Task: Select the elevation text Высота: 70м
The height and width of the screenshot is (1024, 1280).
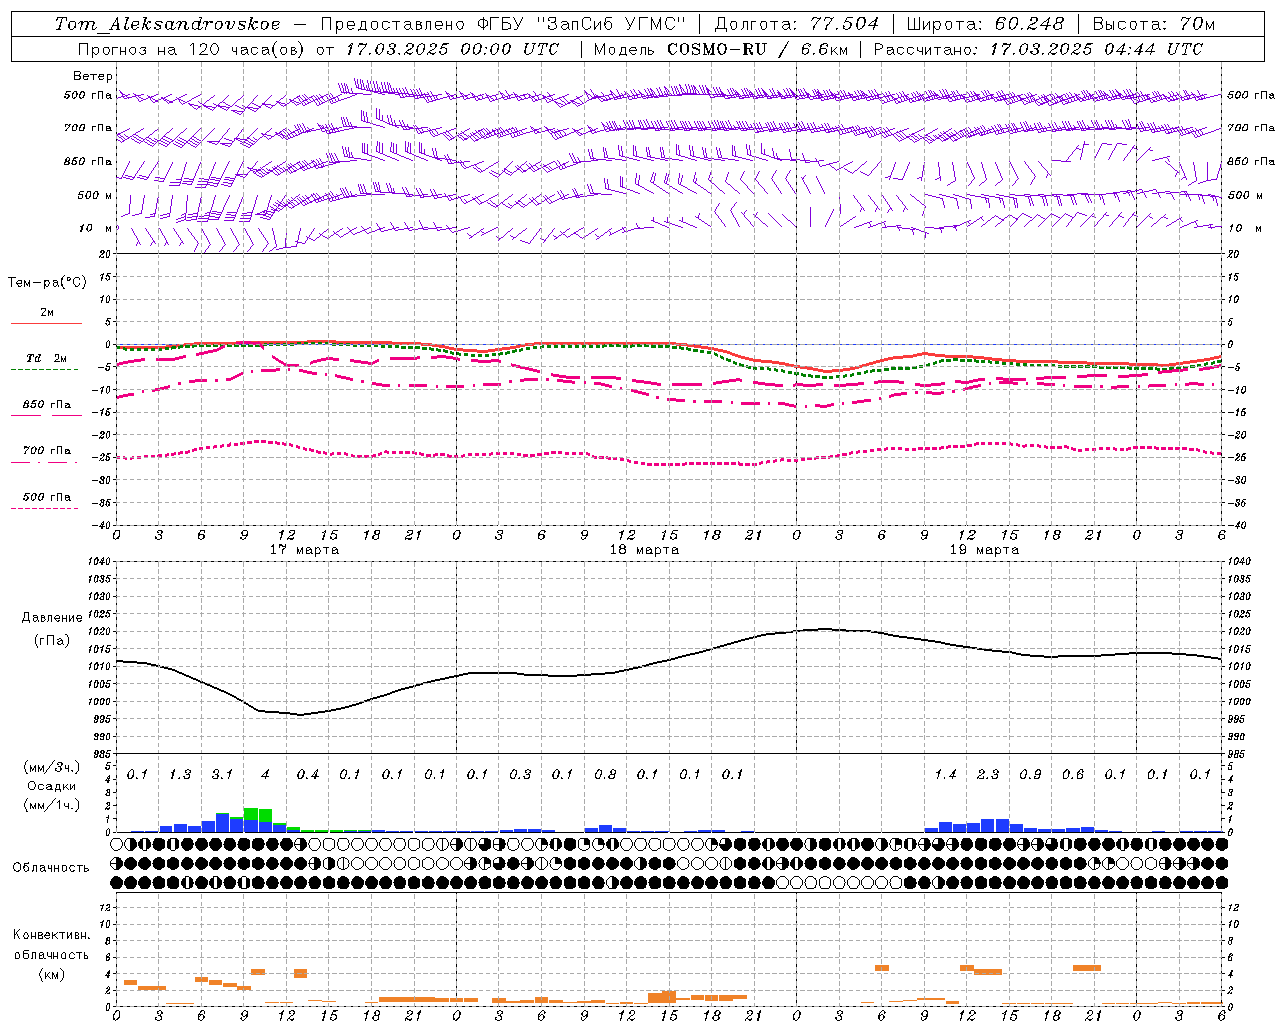Action: (x=1154, y=24)
